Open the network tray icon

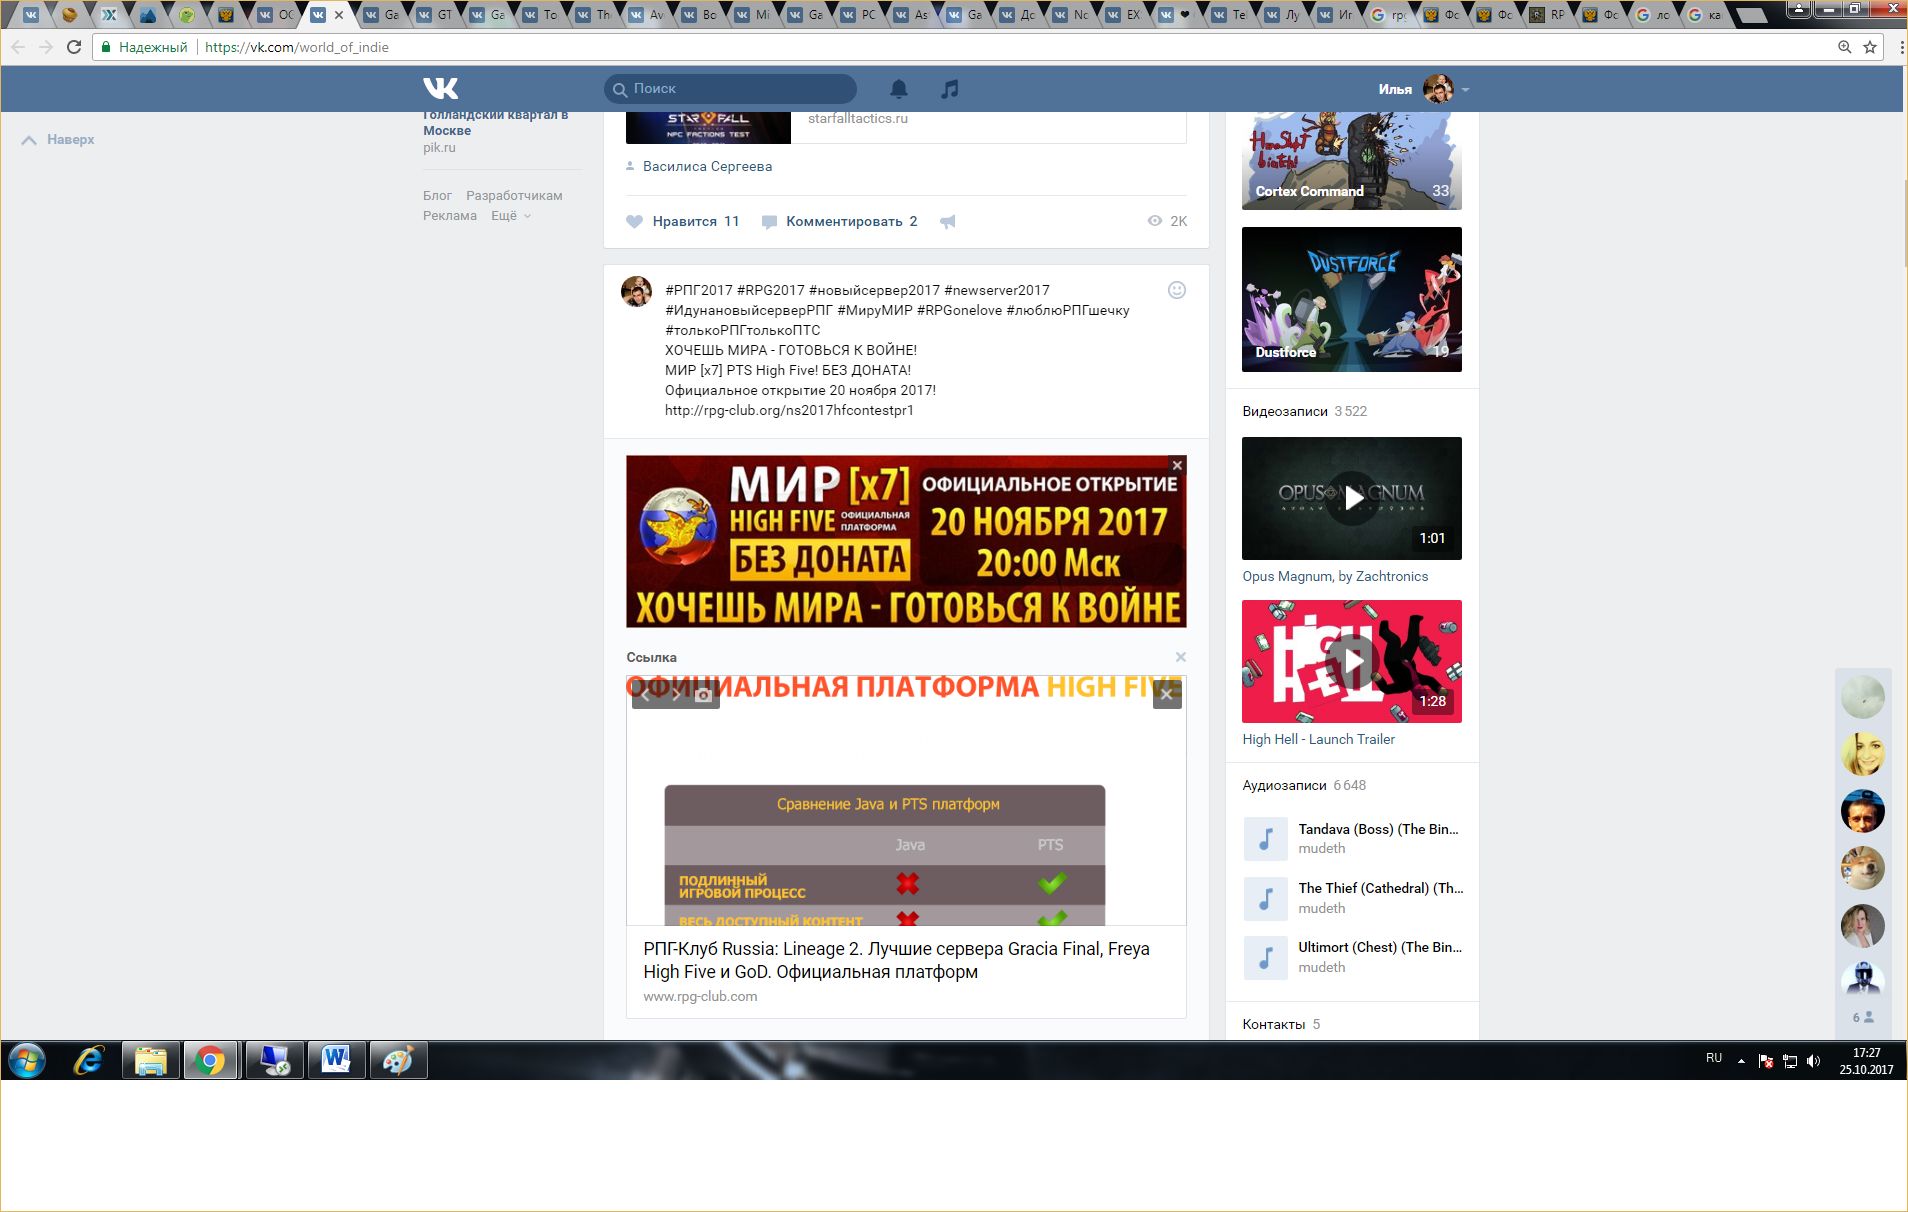(x=1790, y=1061)
